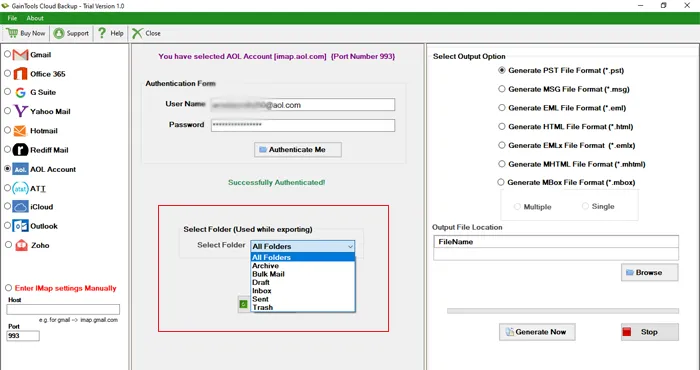
Task: Pick Archive folder in dropdown list
Action: point(303,266)
